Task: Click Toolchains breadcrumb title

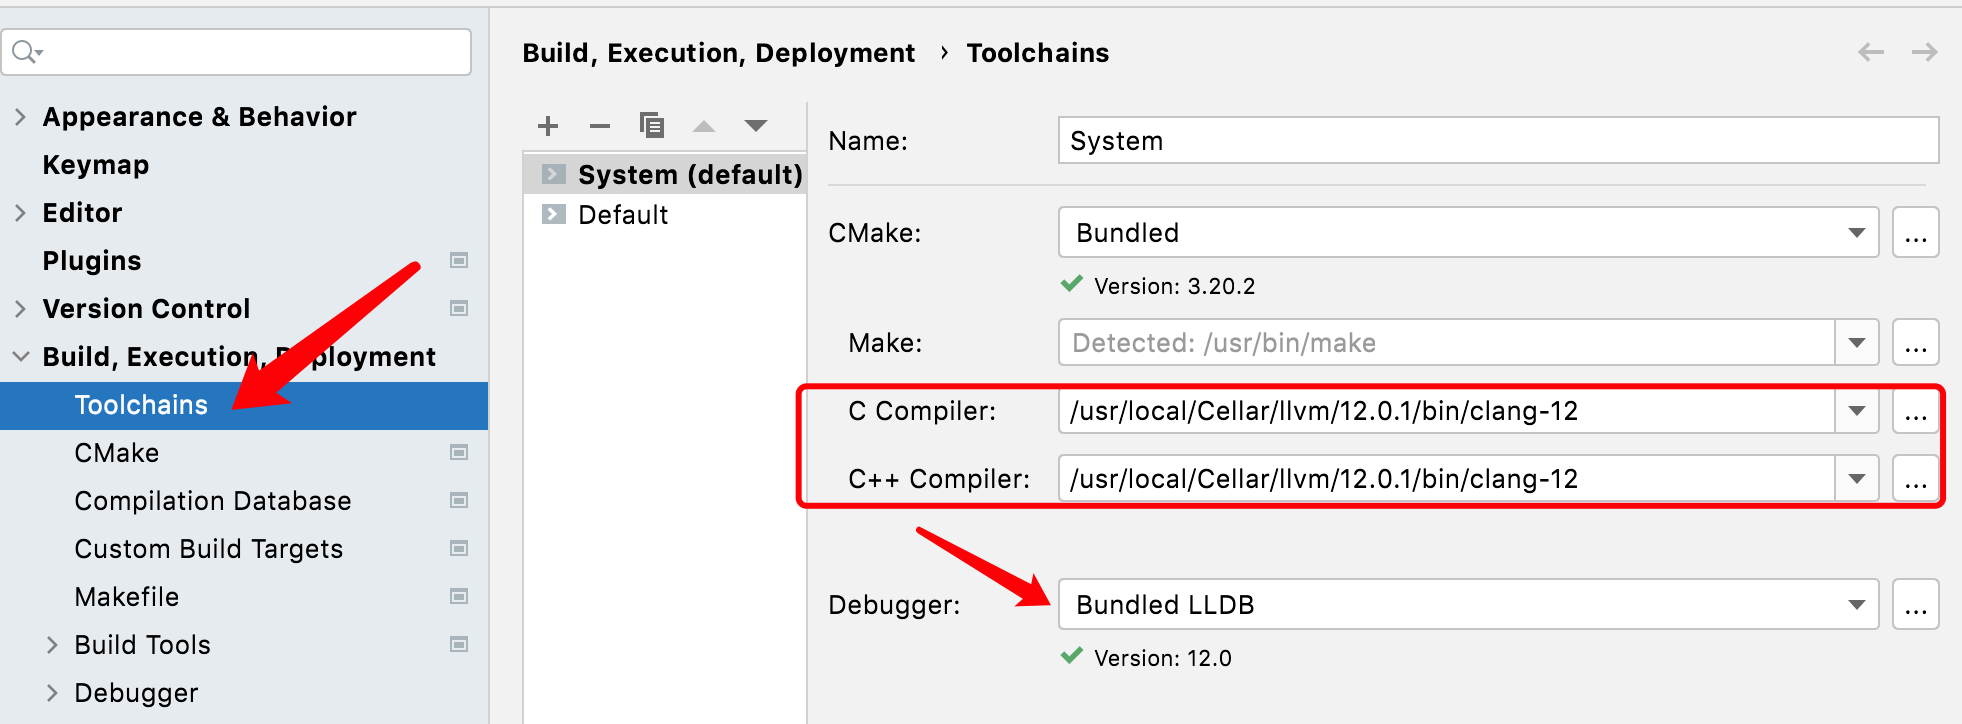Action: tap(1037, 53)
